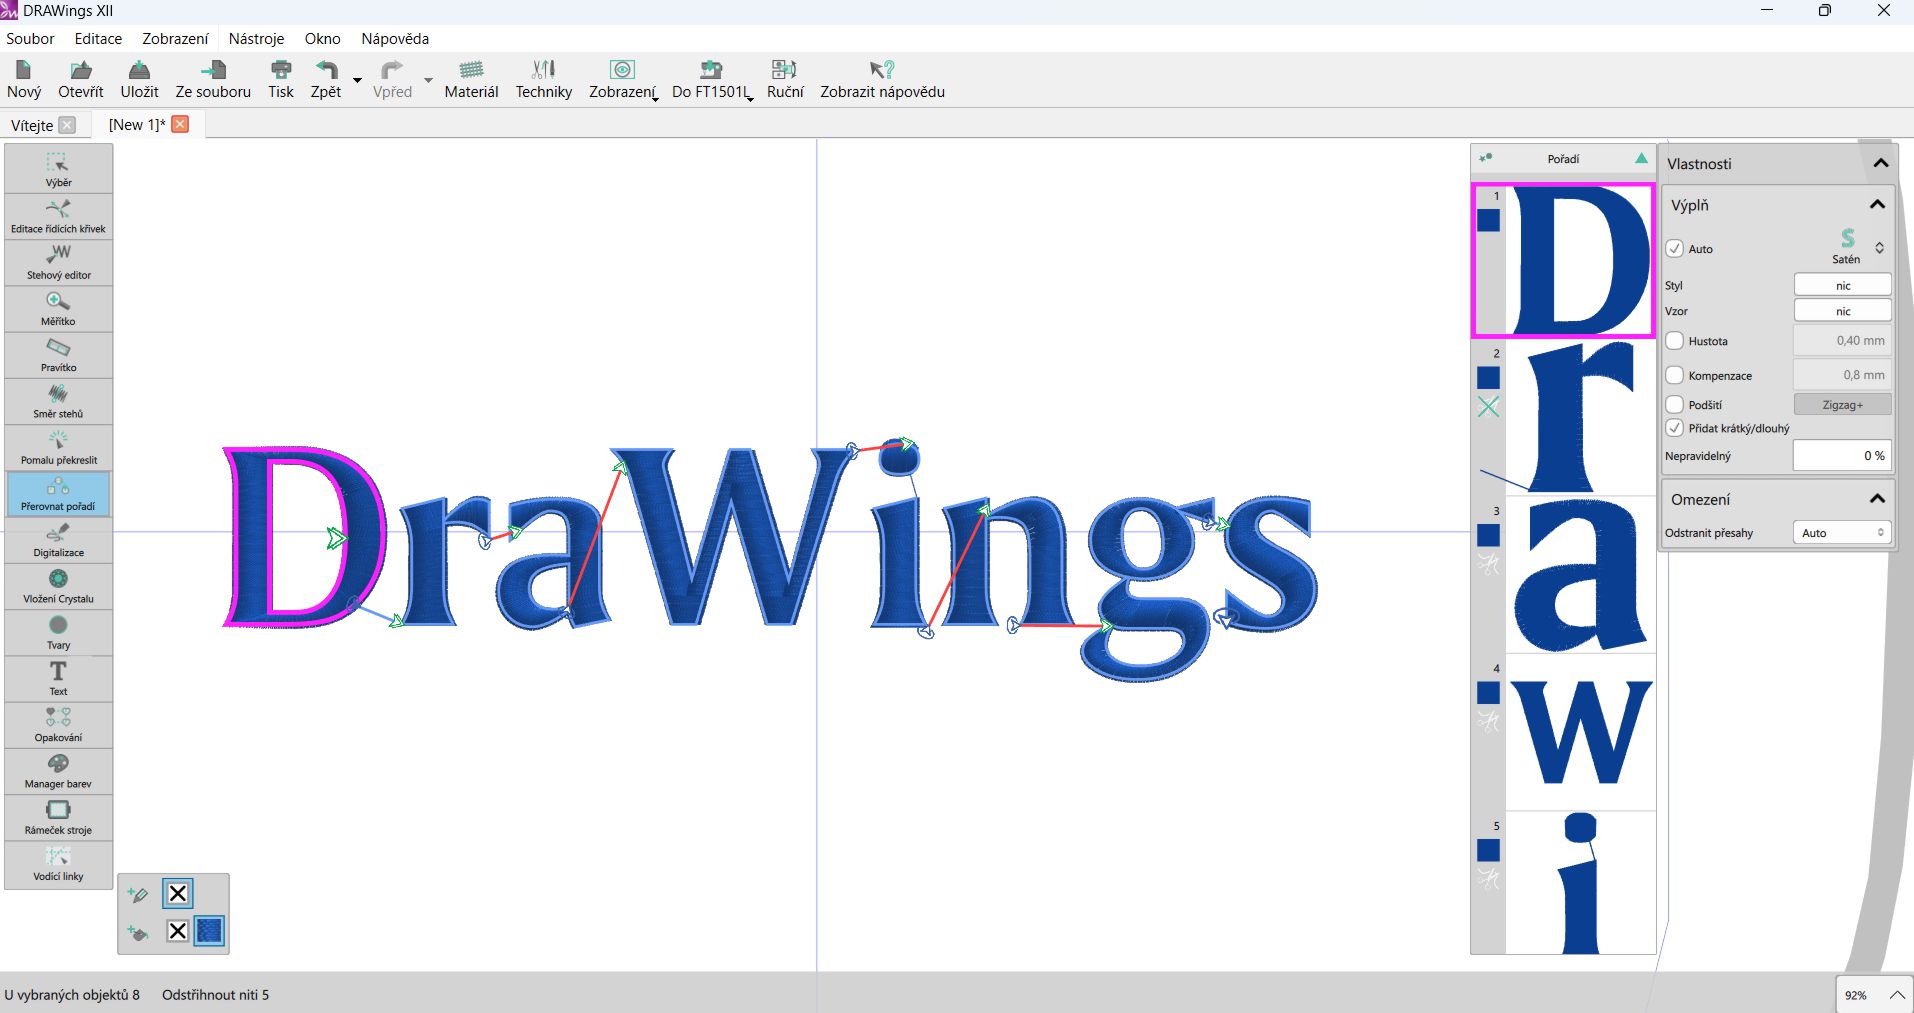The height and width of the screenshot is (1013, 1914).
Task: Select the Tvary shapes tool
Action: coord(58,632)
